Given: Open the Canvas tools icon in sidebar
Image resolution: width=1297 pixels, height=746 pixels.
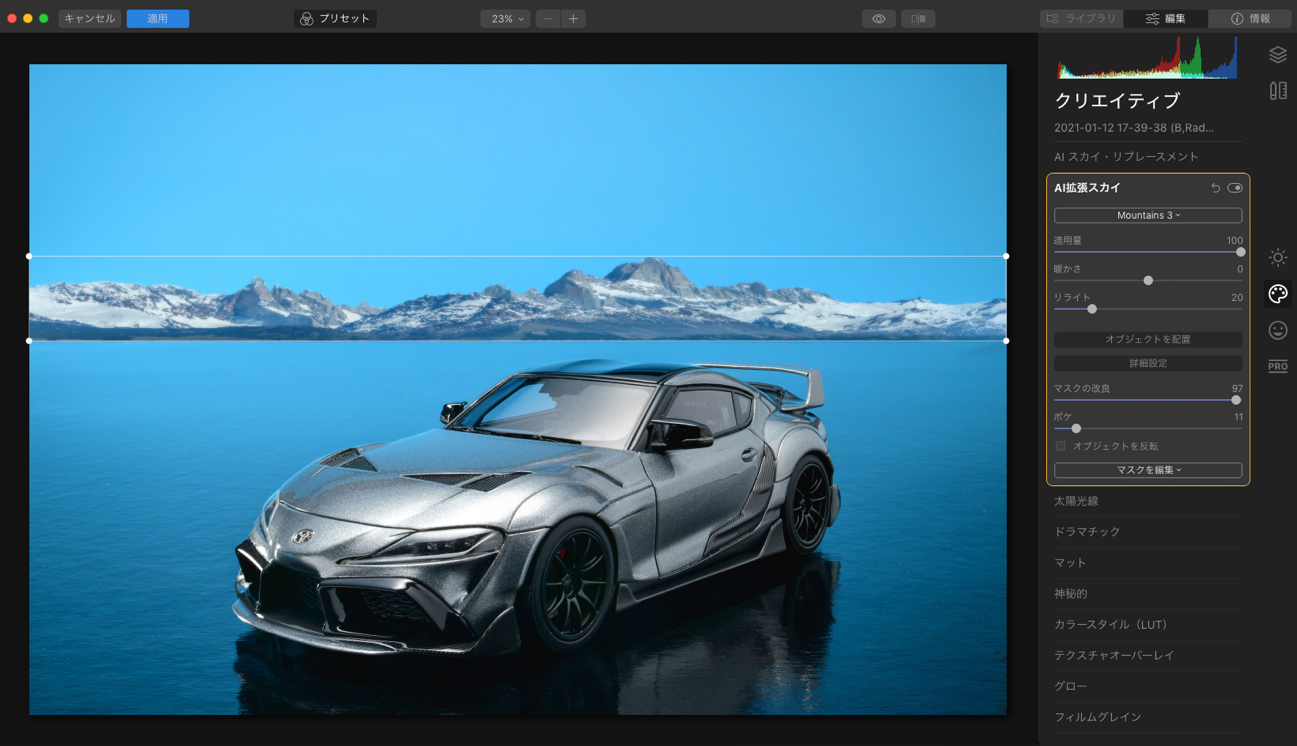Looking at the screenshot, I should pyautogui.click(x=1277, y=91).
